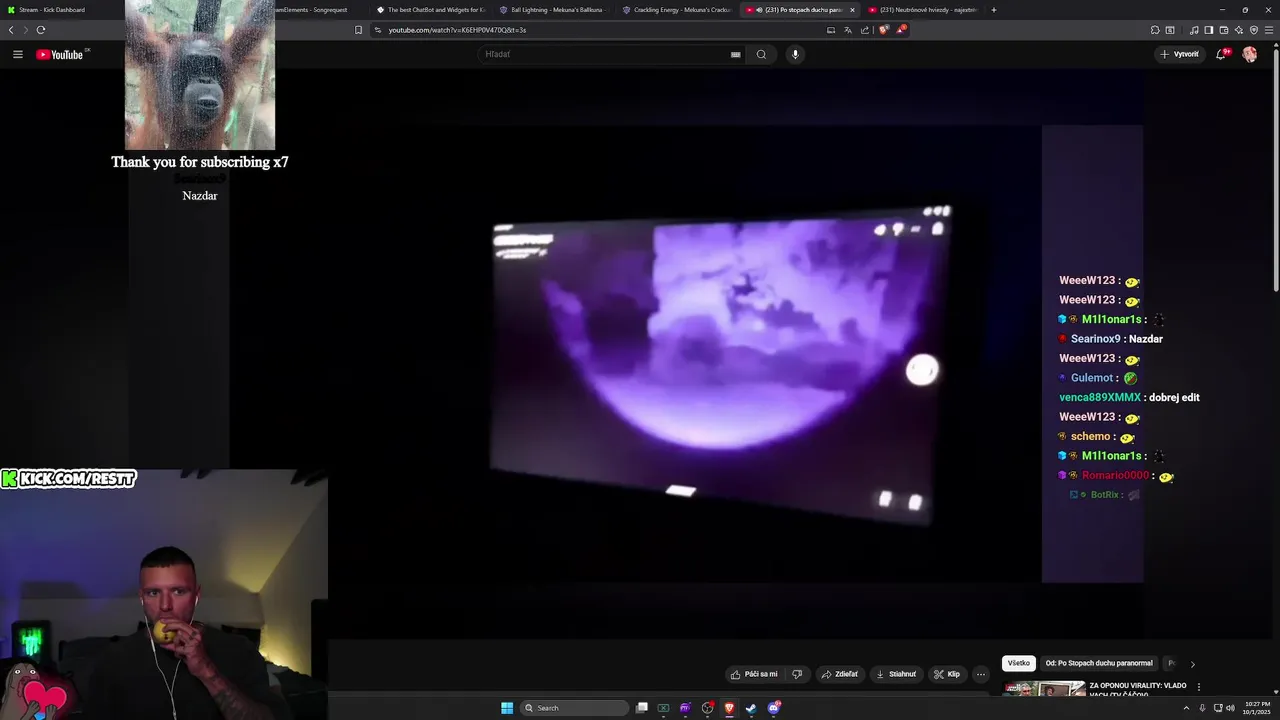Image resolution: width=1280 pixels, height=720 pixels.
Task: Open Discord from the taskbar
Action: (773, 708)
